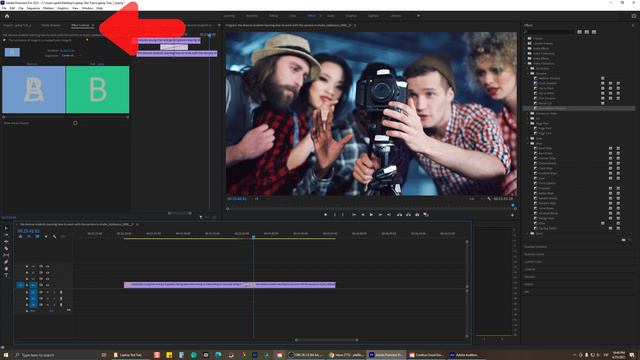Toggle Snap in the timeline header
Viewport: 640px width, 360px height.
[x=29, y=237]
